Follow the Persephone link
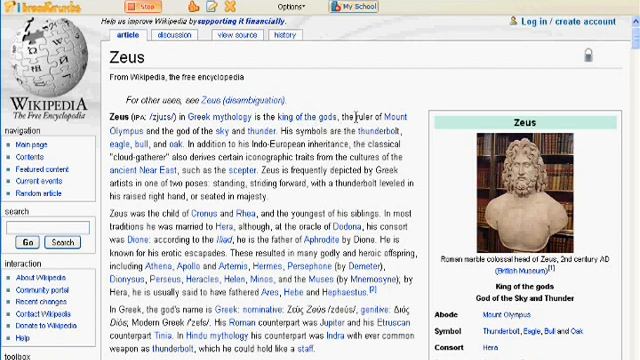The height and width of the screenshot is (360, 640). point(309,266)
